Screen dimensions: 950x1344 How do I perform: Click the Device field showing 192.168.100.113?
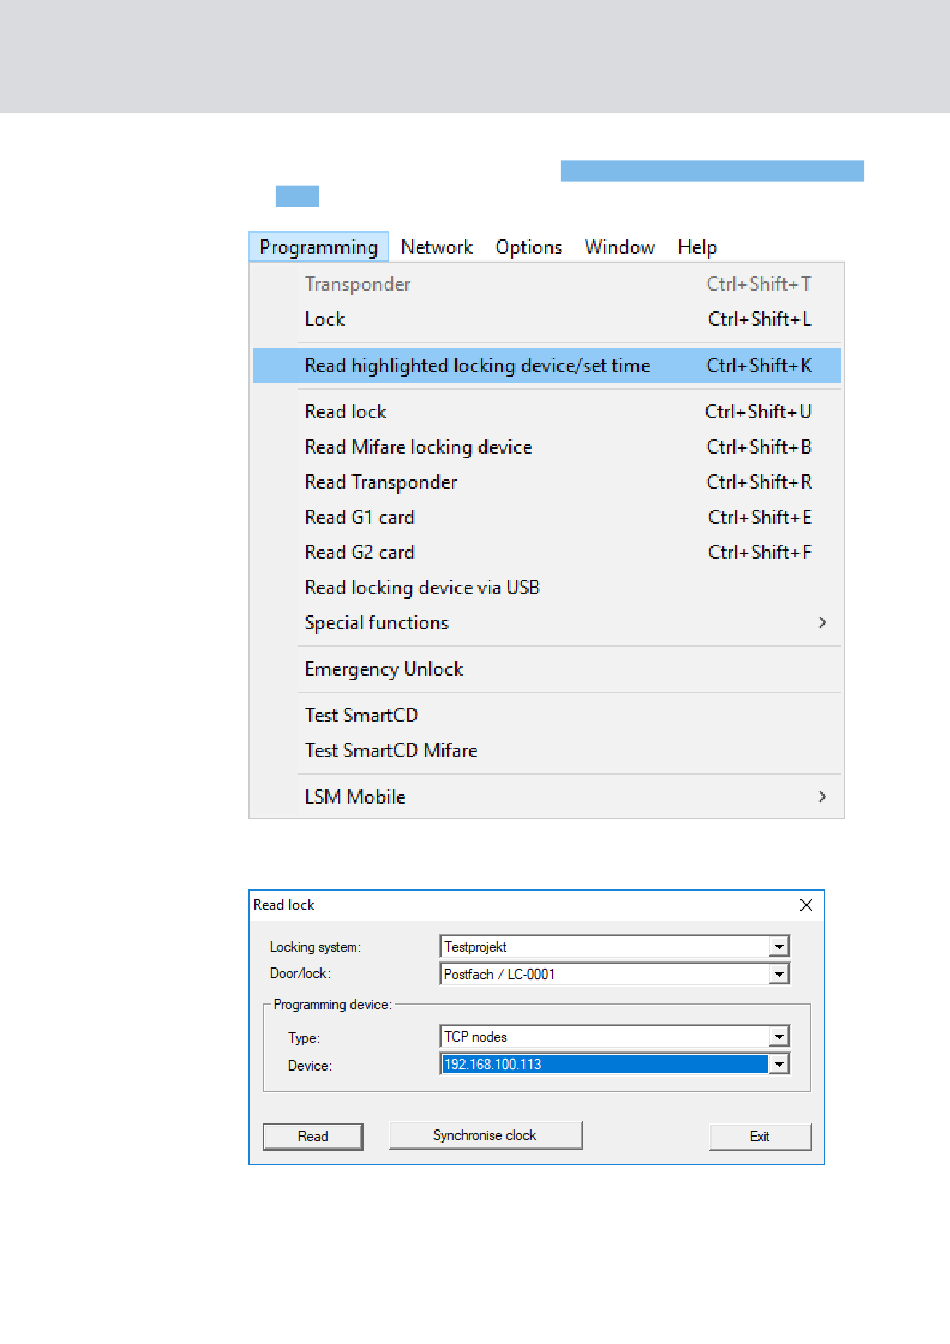tap(604, 1064)
